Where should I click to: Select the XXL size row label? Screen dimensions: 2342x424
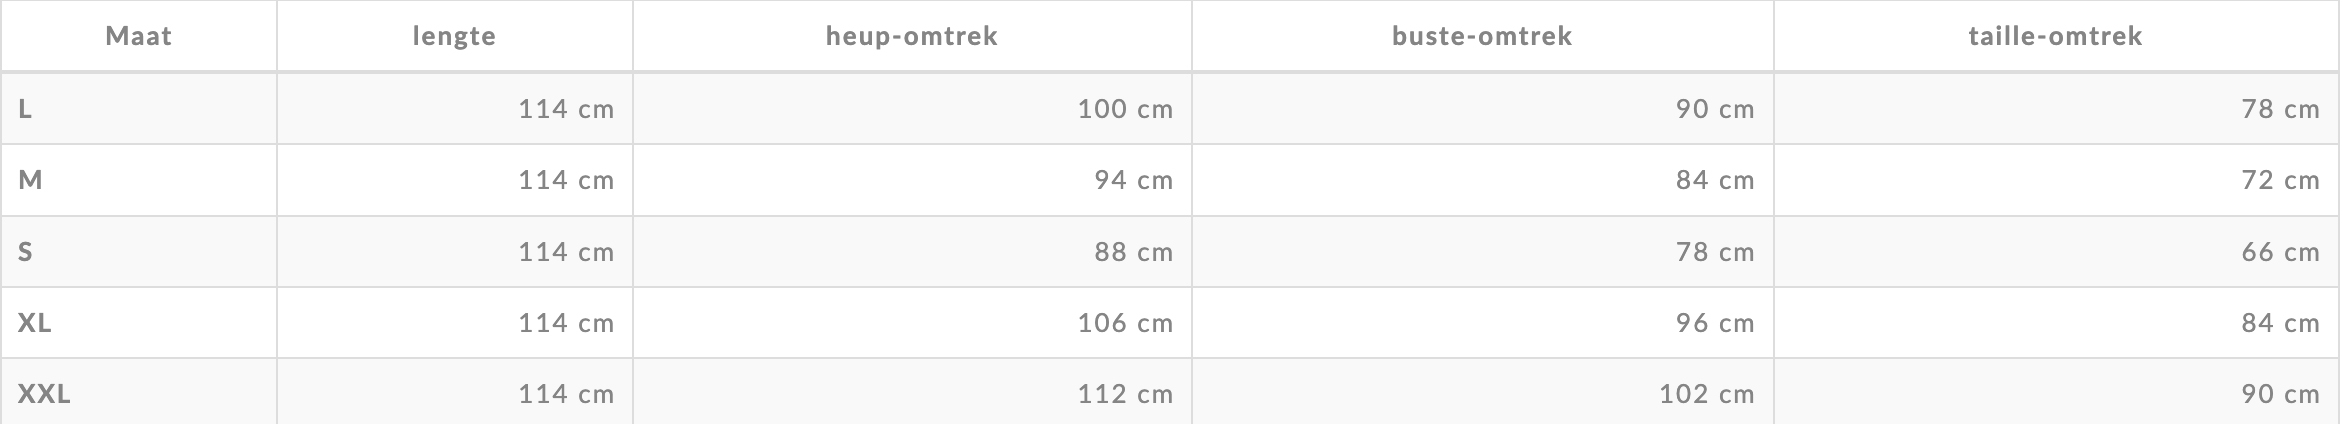[x=139, y=392]
